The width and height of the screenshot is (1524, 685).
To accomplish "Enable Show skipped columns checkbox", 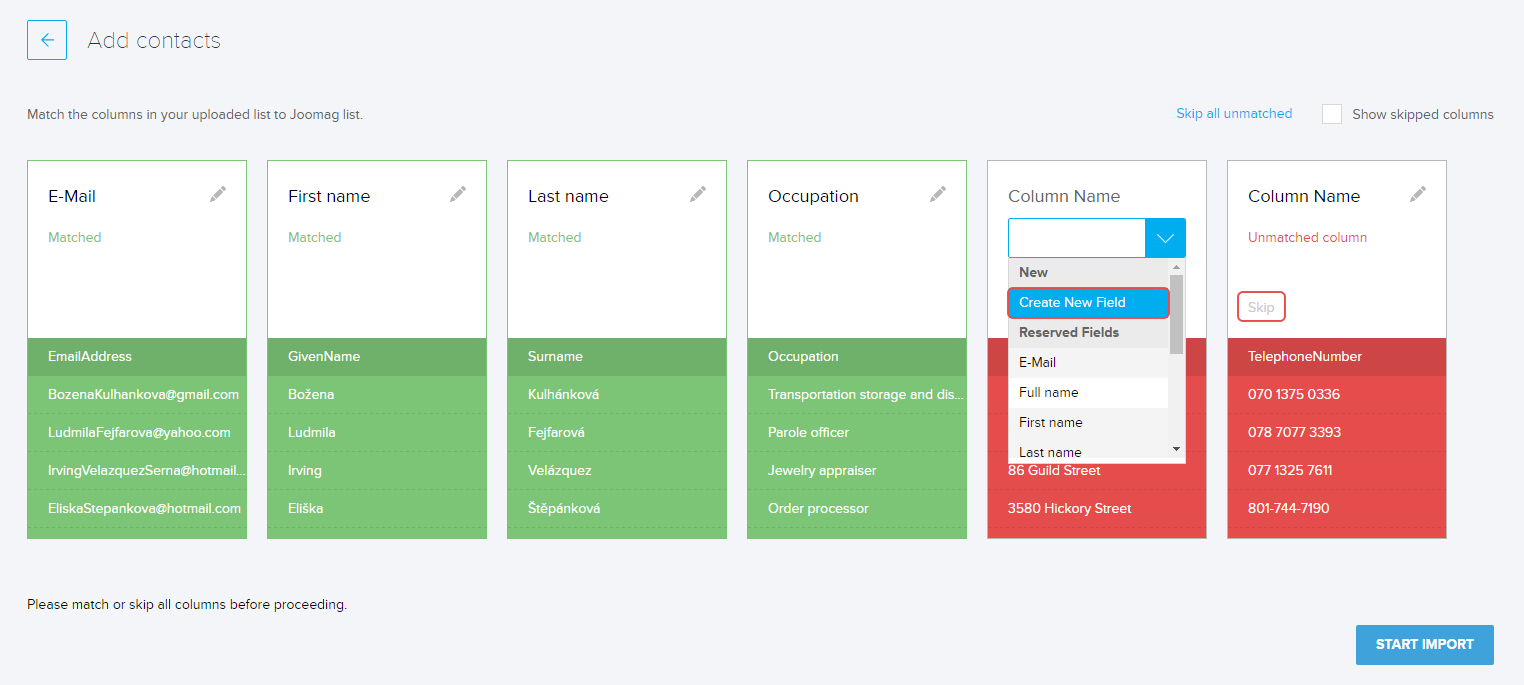I will coord(1332,114).
